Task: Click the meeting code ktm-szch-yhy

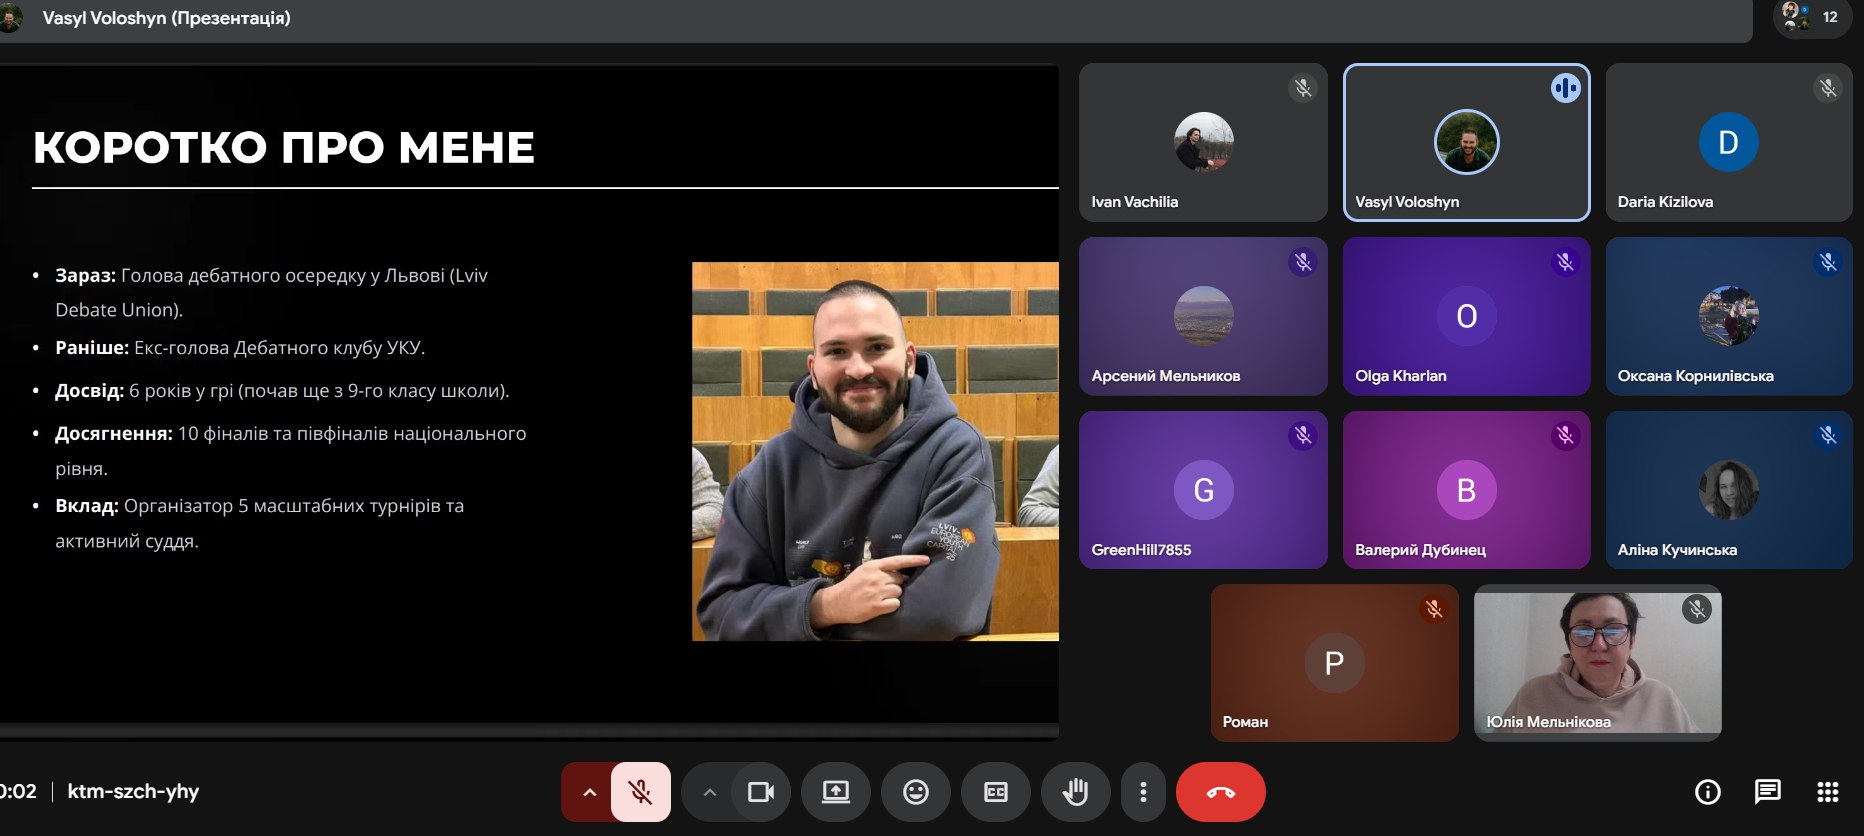Action: [x=133, y=791]
